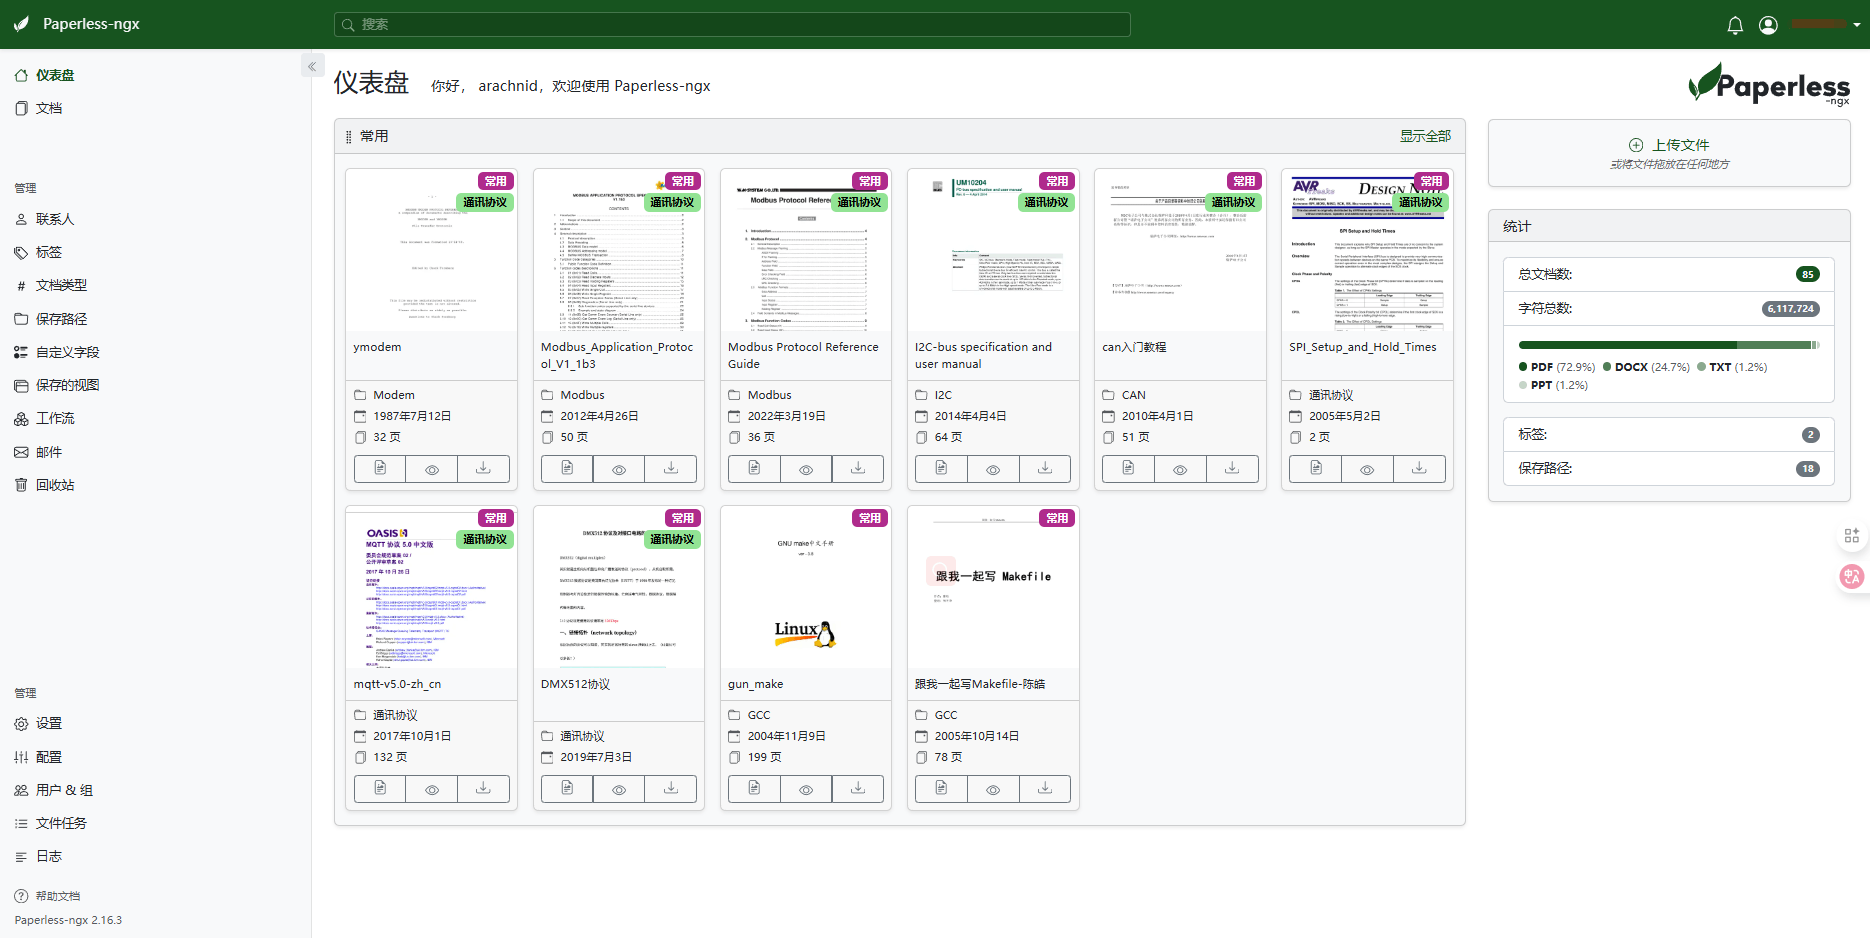
Task: Collapse the left sidebar with the chevron
Action: point(312,67)
